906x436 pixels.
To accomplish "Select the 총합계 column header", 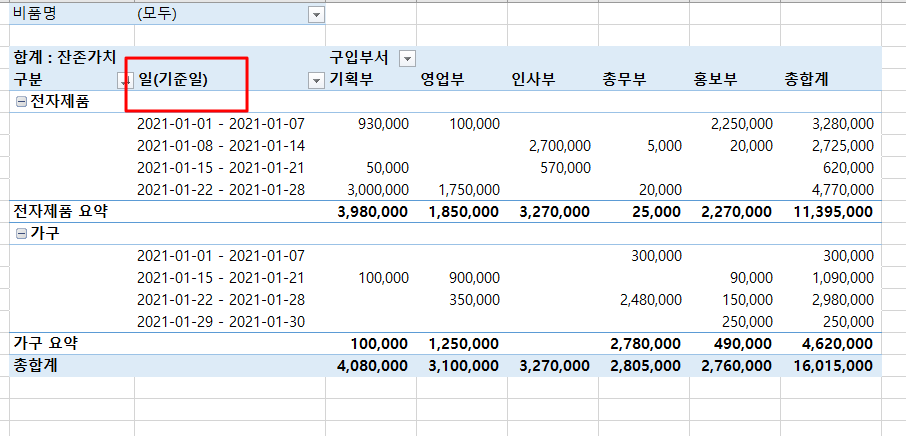I will 807,80.
